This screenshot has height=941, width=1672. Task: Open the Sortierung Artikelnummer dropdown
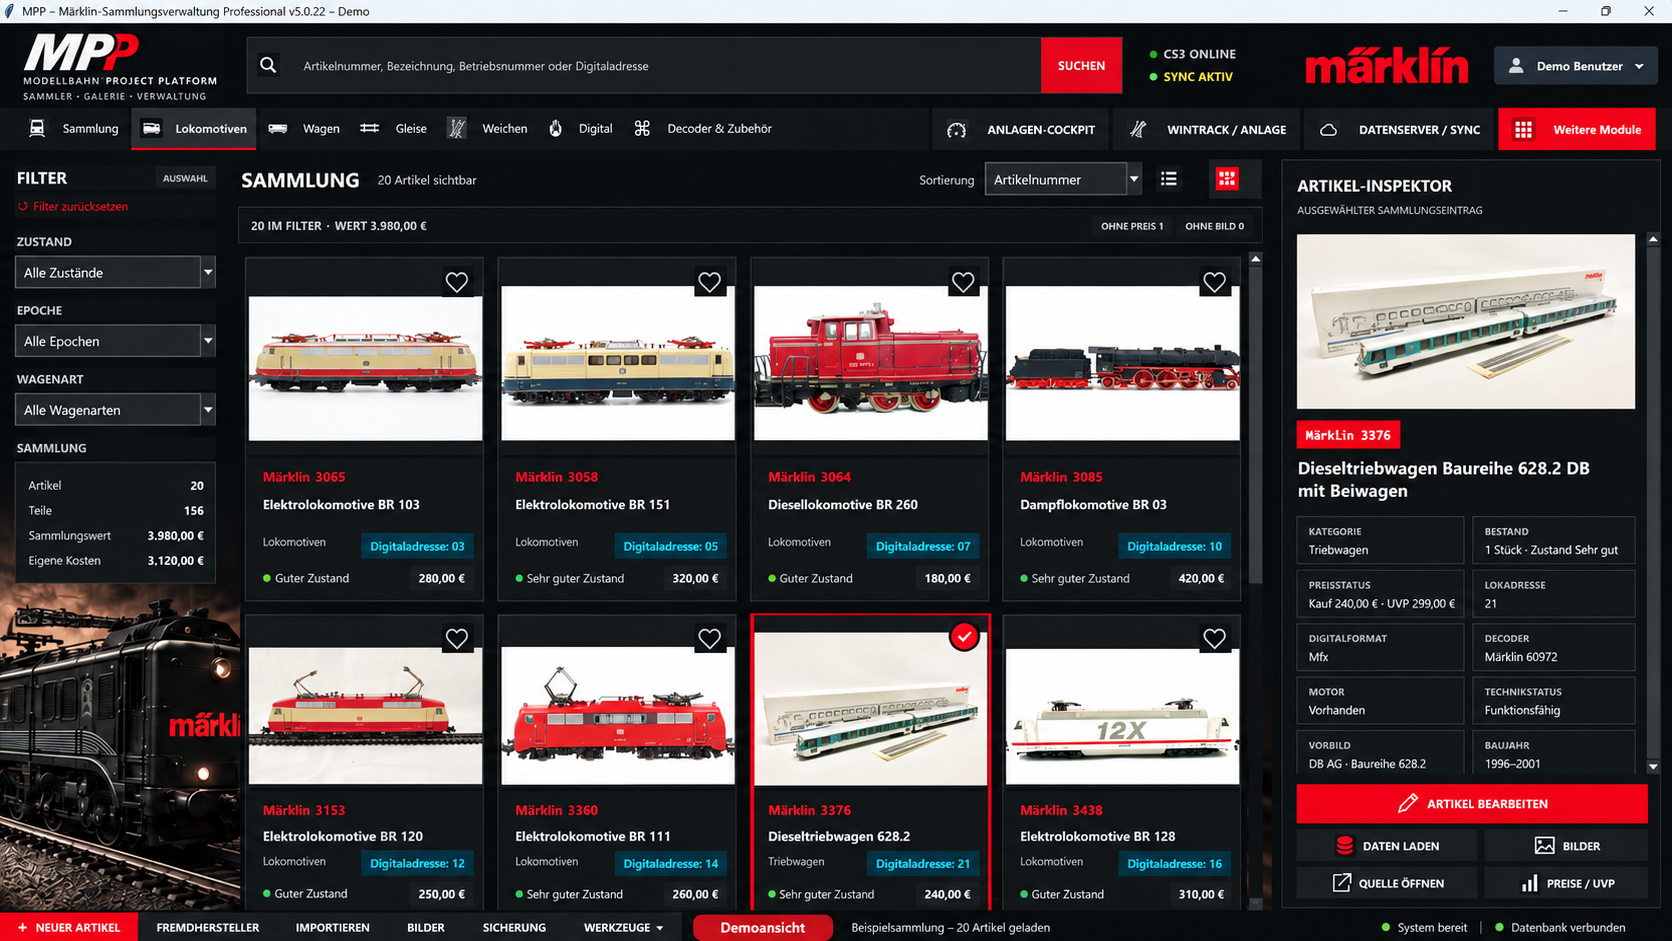point(1063,179)
